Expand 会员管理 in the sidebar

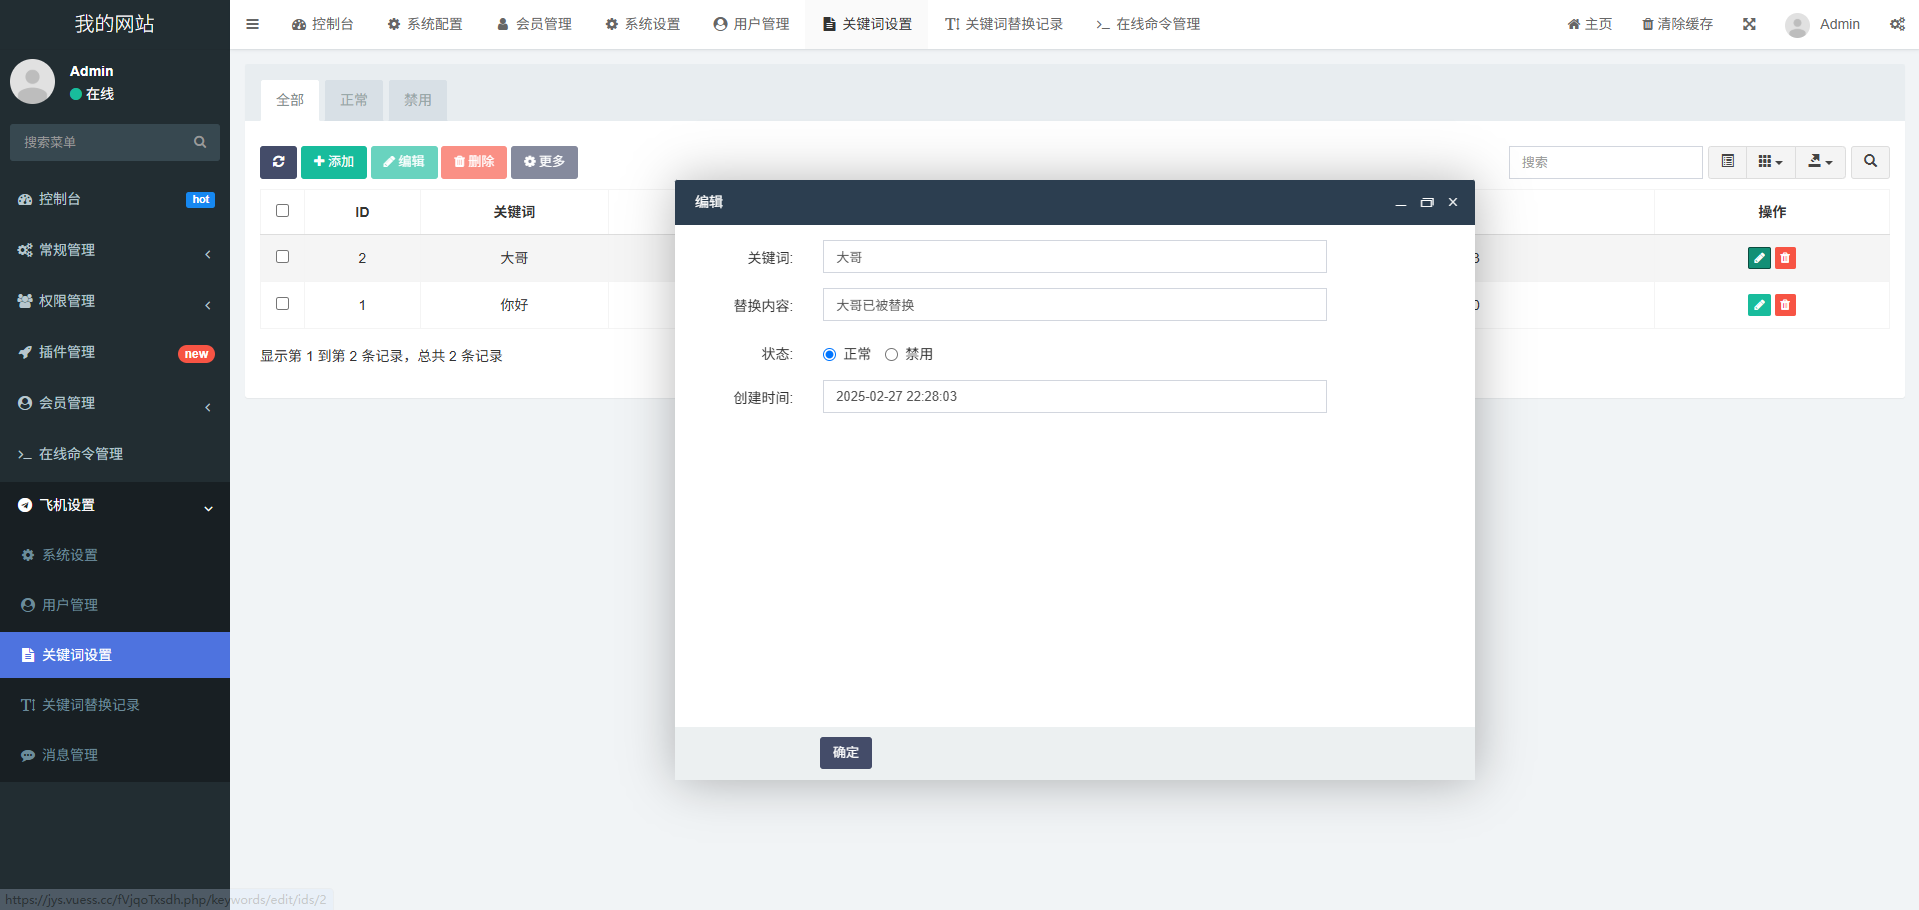coord(115,403)
